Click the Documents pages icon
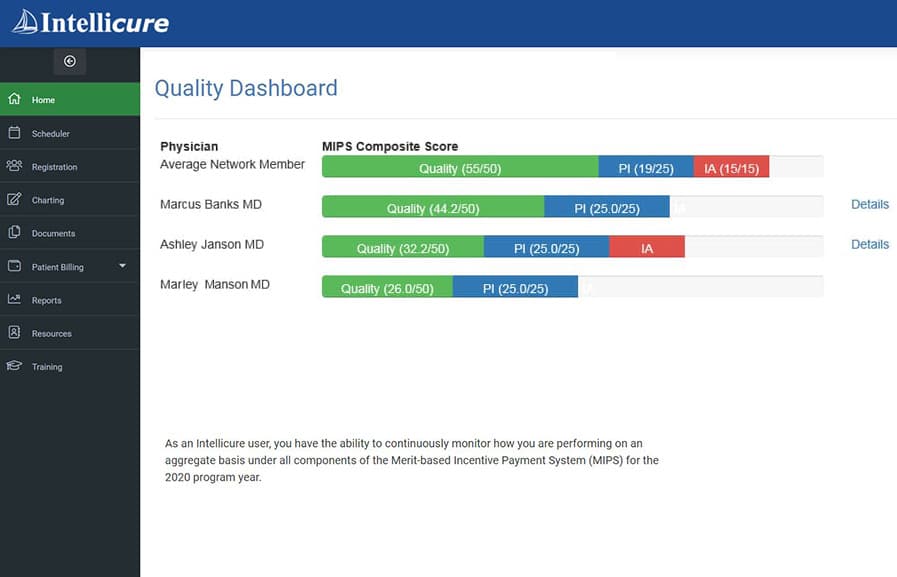 [14, 232]
